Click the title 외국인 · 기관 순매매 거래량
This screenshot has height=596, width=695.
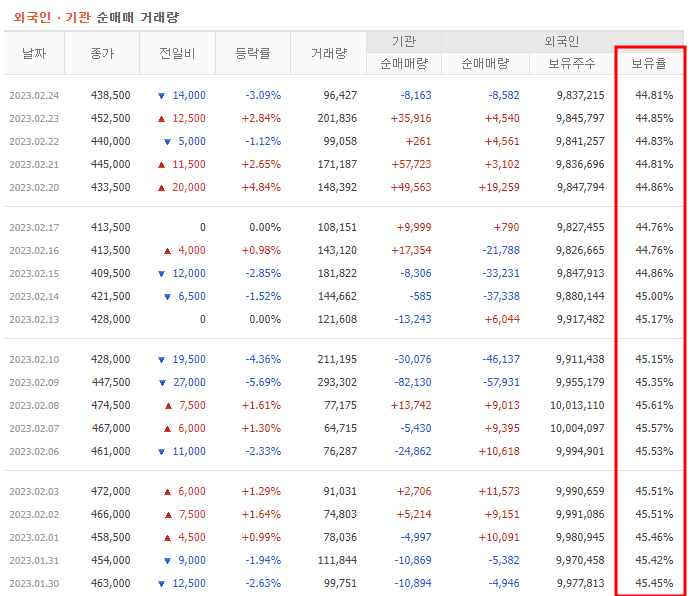(x=96, y=17)
